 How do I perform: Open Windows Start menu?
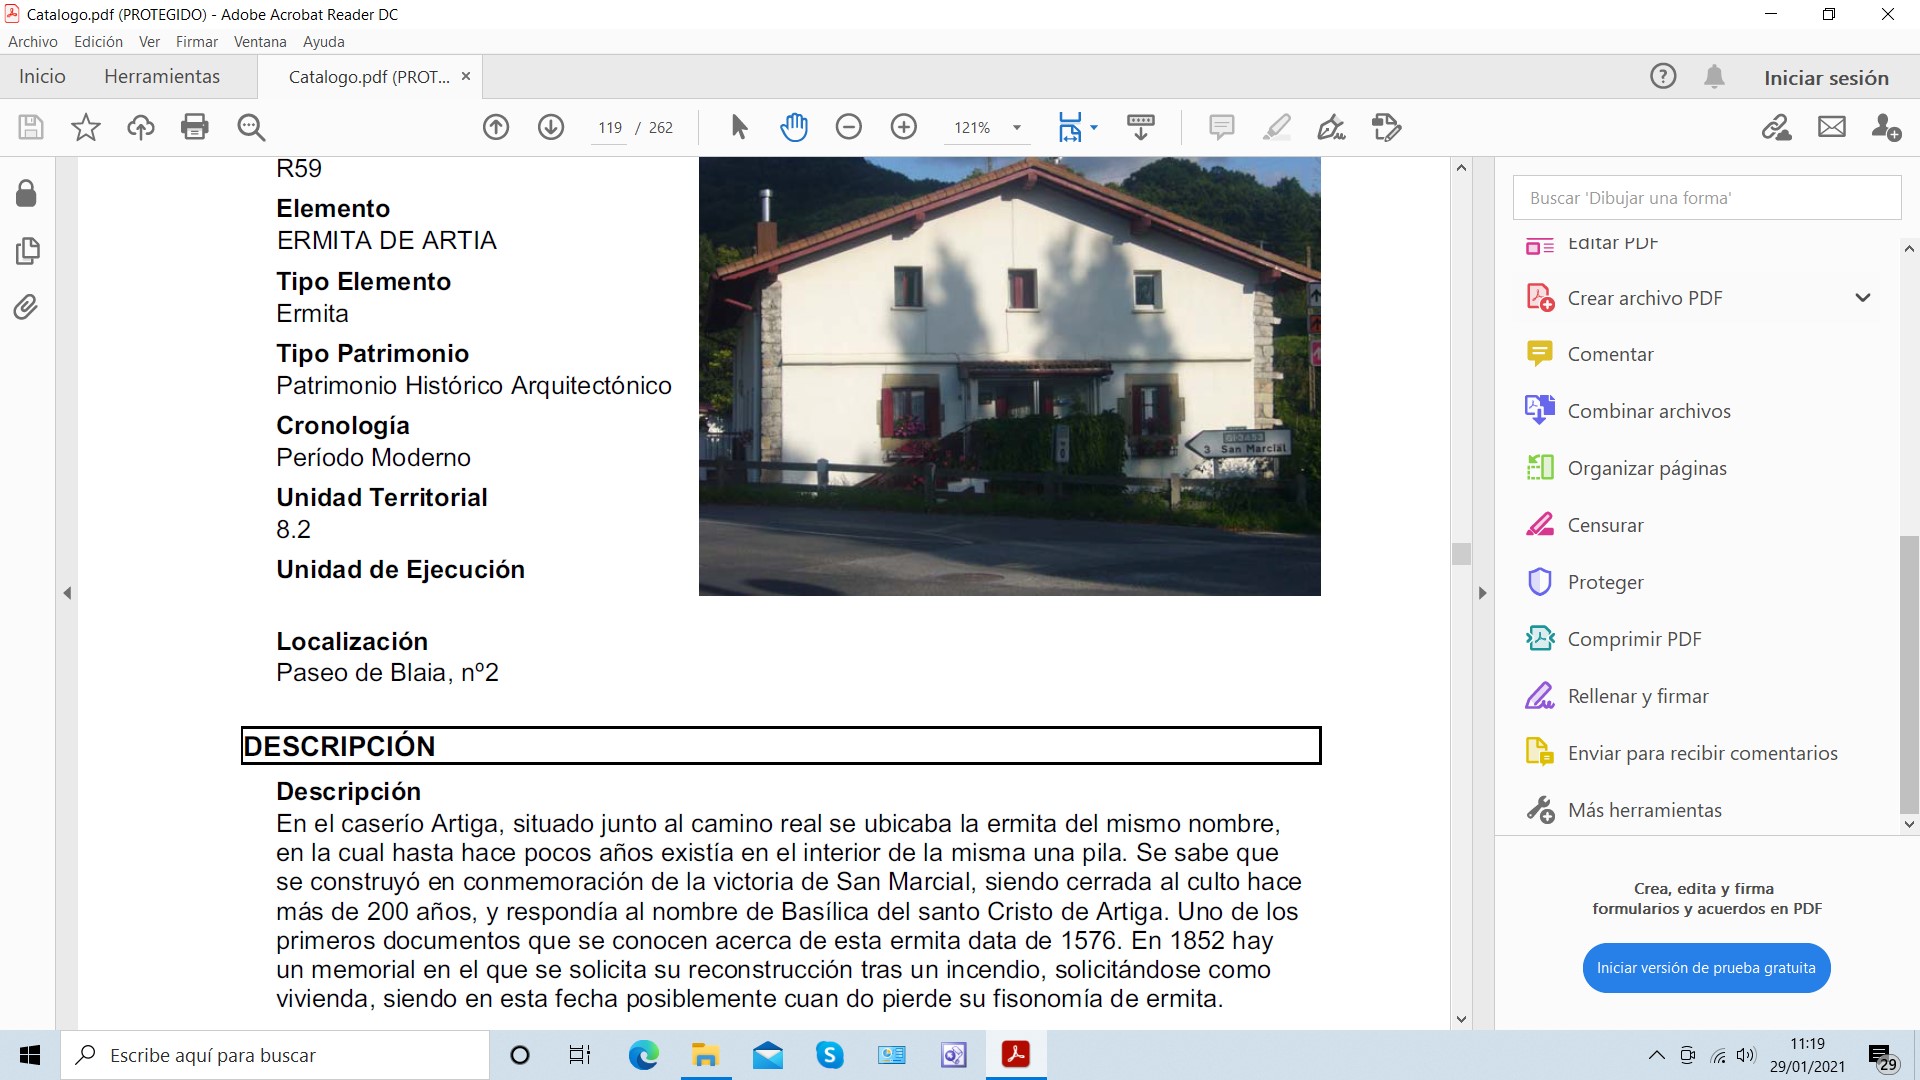(x=30, y=1055)
